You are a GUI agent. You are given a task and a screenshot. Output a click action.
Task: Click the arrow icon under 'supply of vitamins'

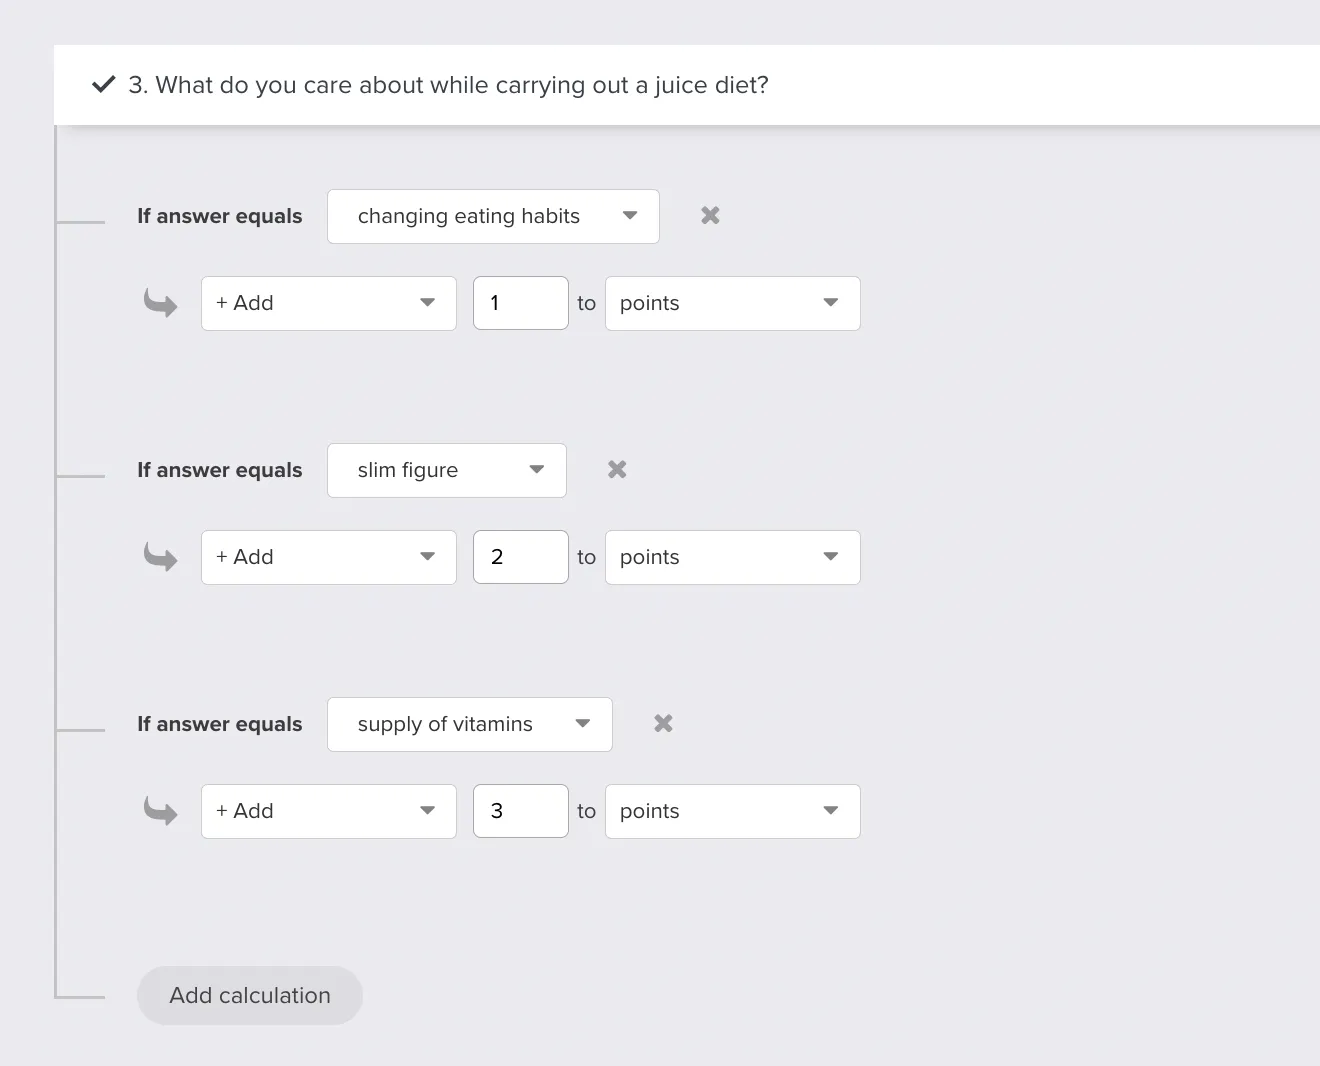point(160,811)
